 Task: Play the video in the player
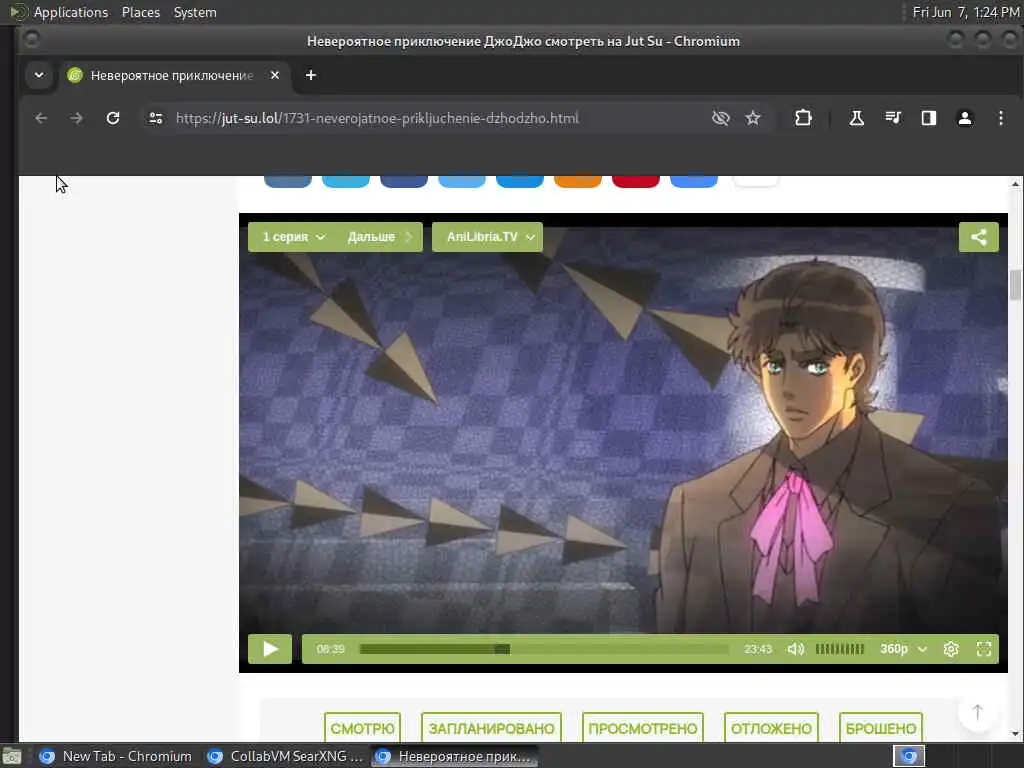270,649
